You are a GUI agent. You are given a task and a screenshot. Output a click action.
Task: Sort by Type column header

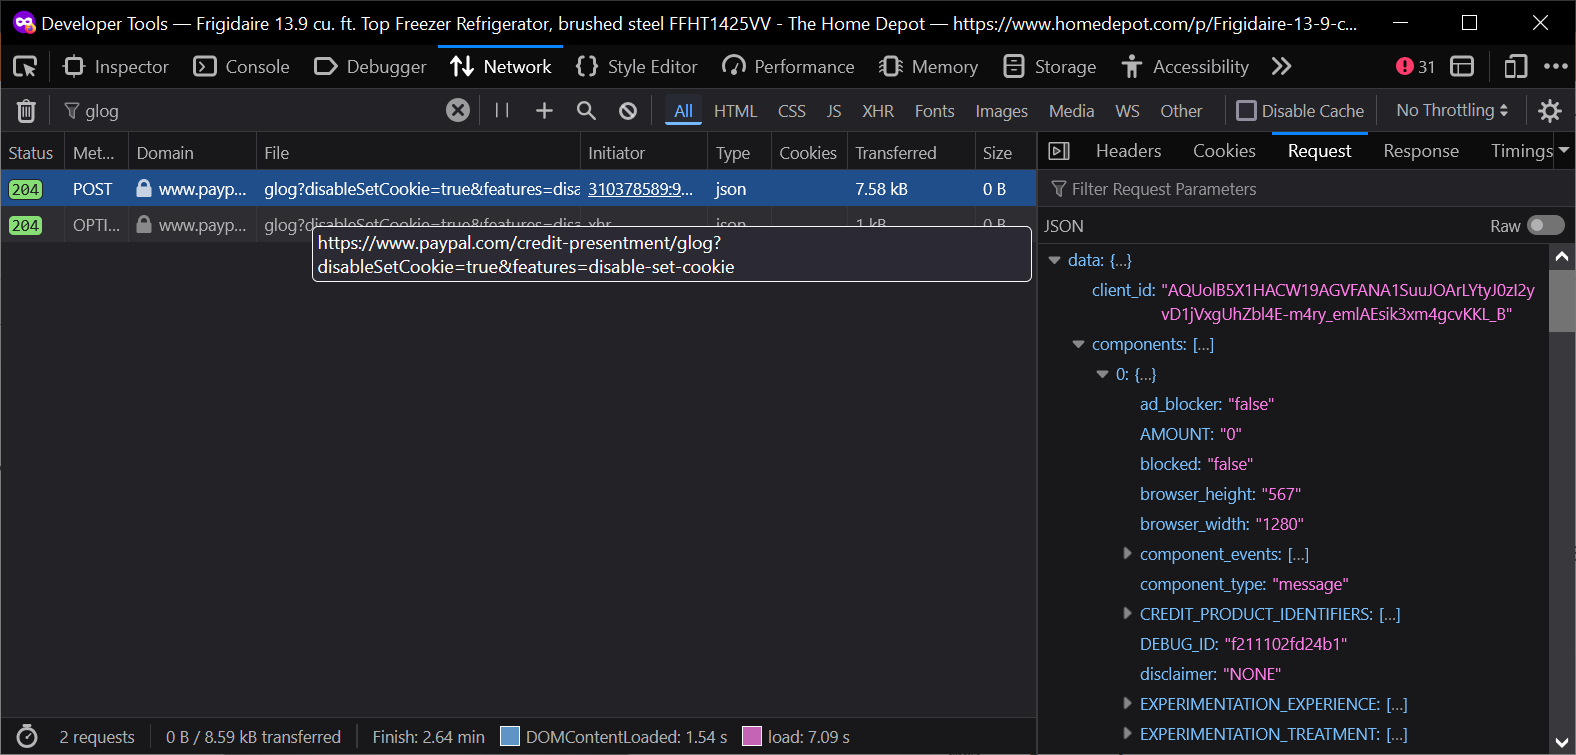pyautogui.click(x=739, y=153)
